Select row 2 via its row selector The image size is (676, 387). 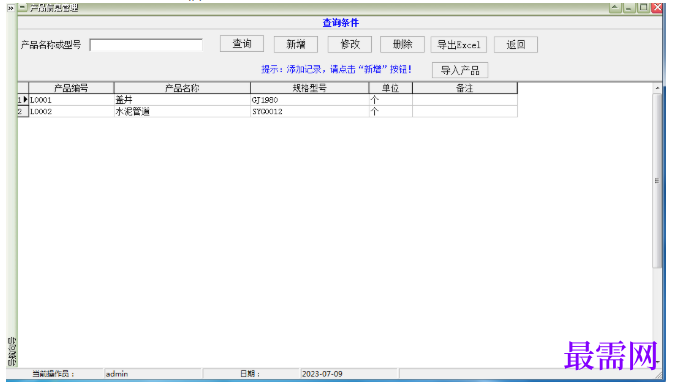point(23,111)
